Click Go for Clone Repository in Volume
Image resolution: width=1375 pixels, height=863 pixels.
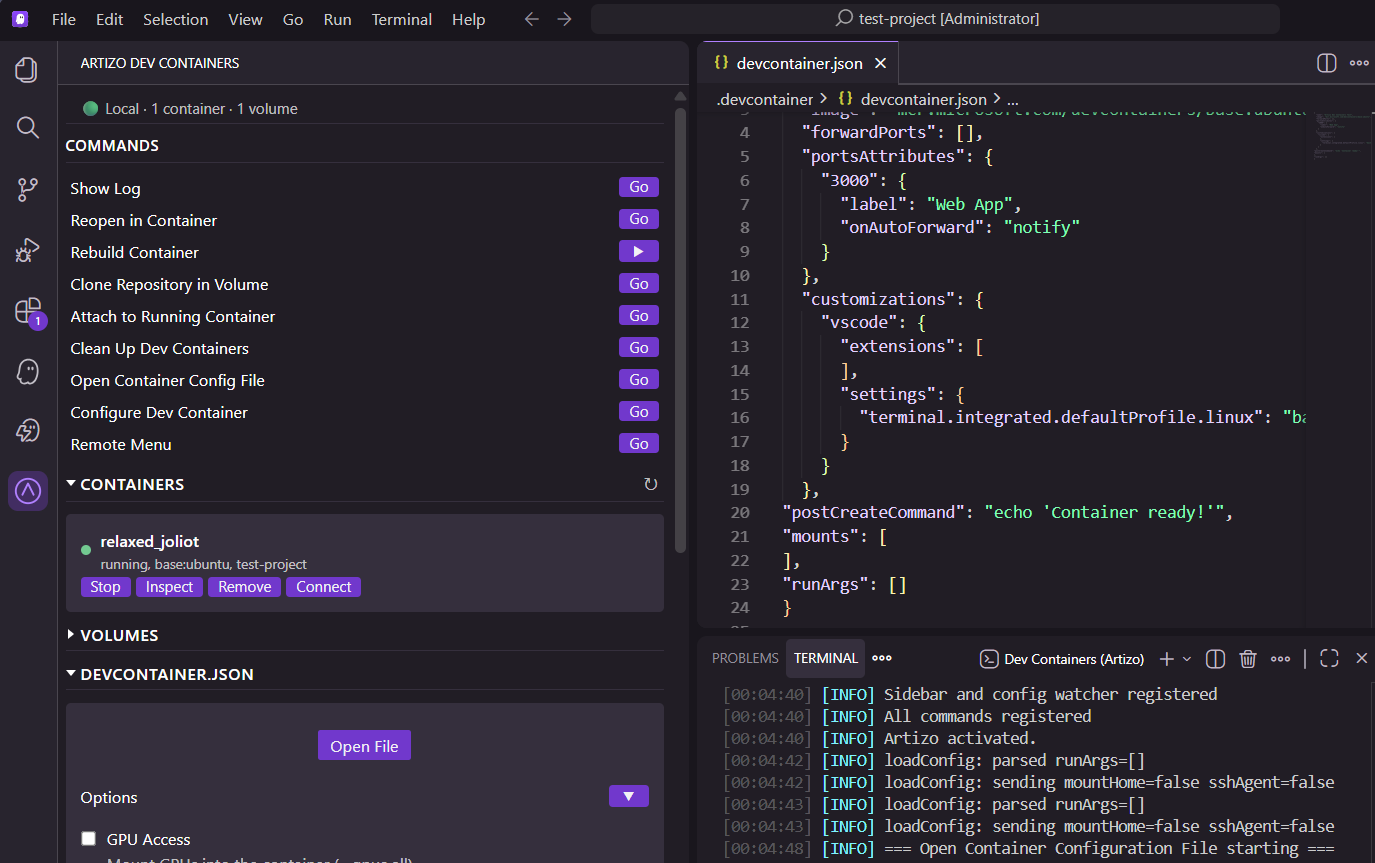pos(639,283)
